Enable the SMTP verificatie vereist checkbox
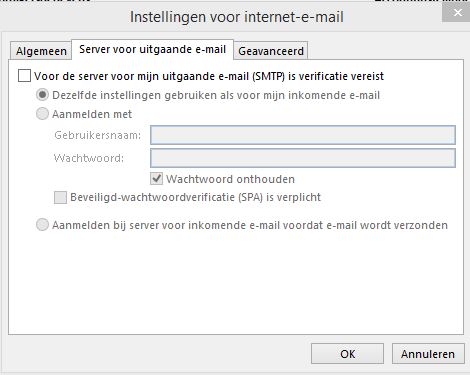Image resolution: width=470 pixels, height=375 pixels. 24,76
